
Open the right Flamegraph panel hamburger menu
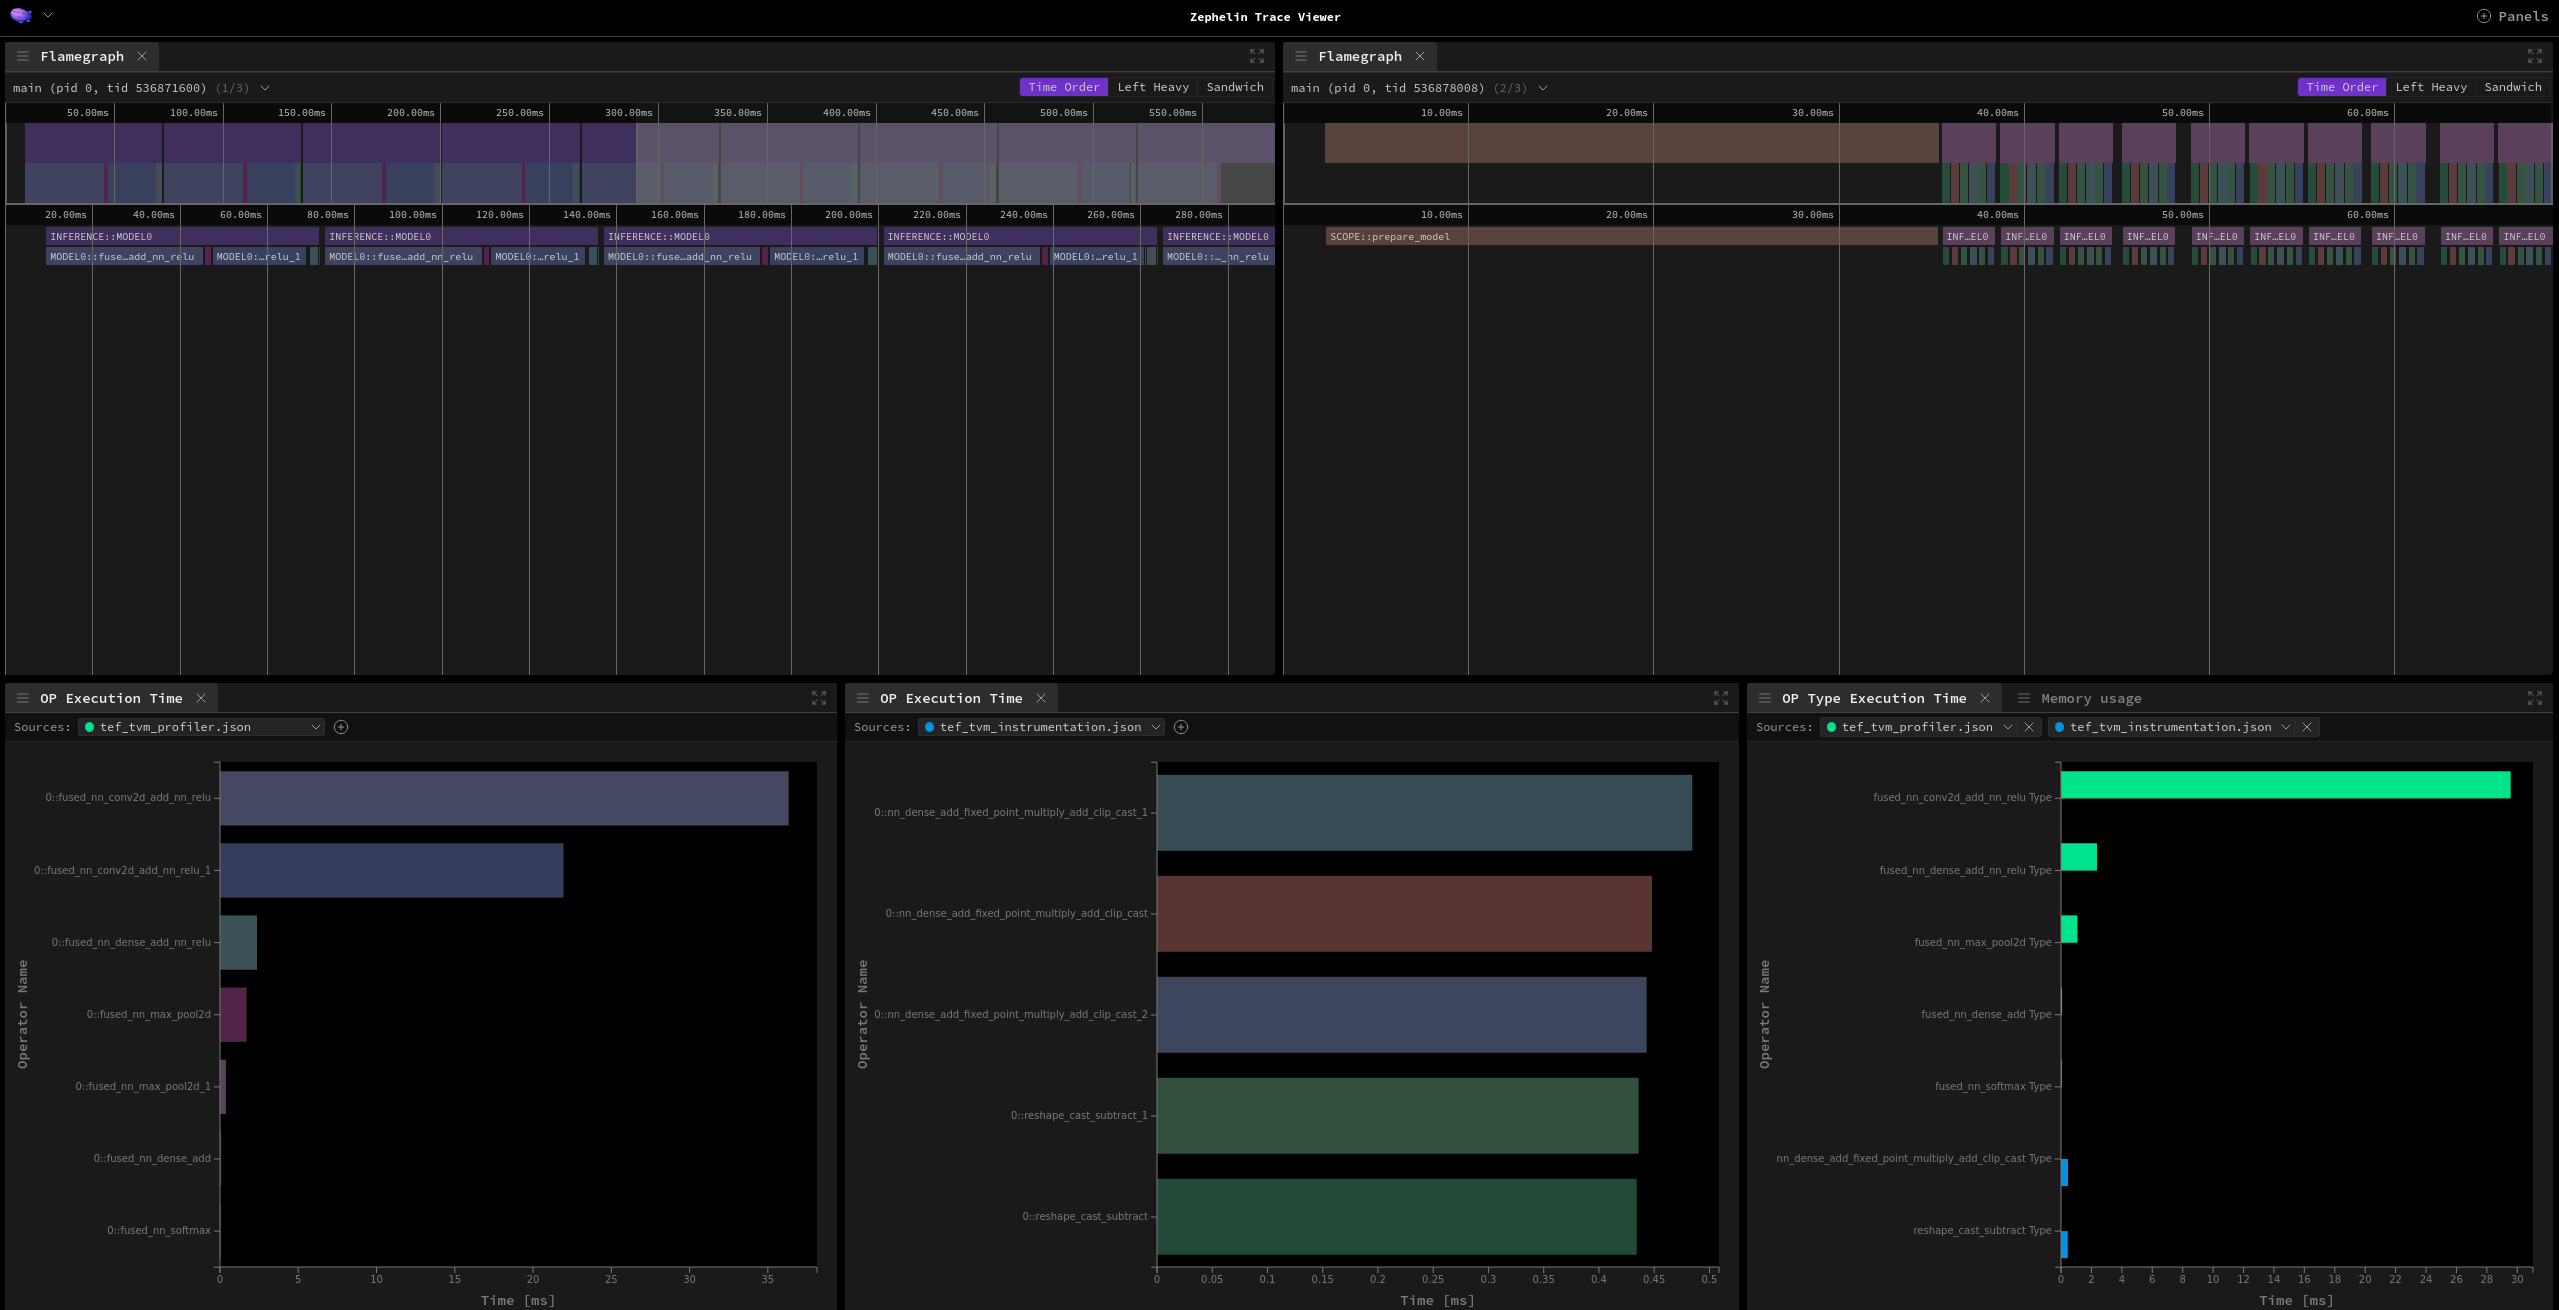(x=1301, y=56)
